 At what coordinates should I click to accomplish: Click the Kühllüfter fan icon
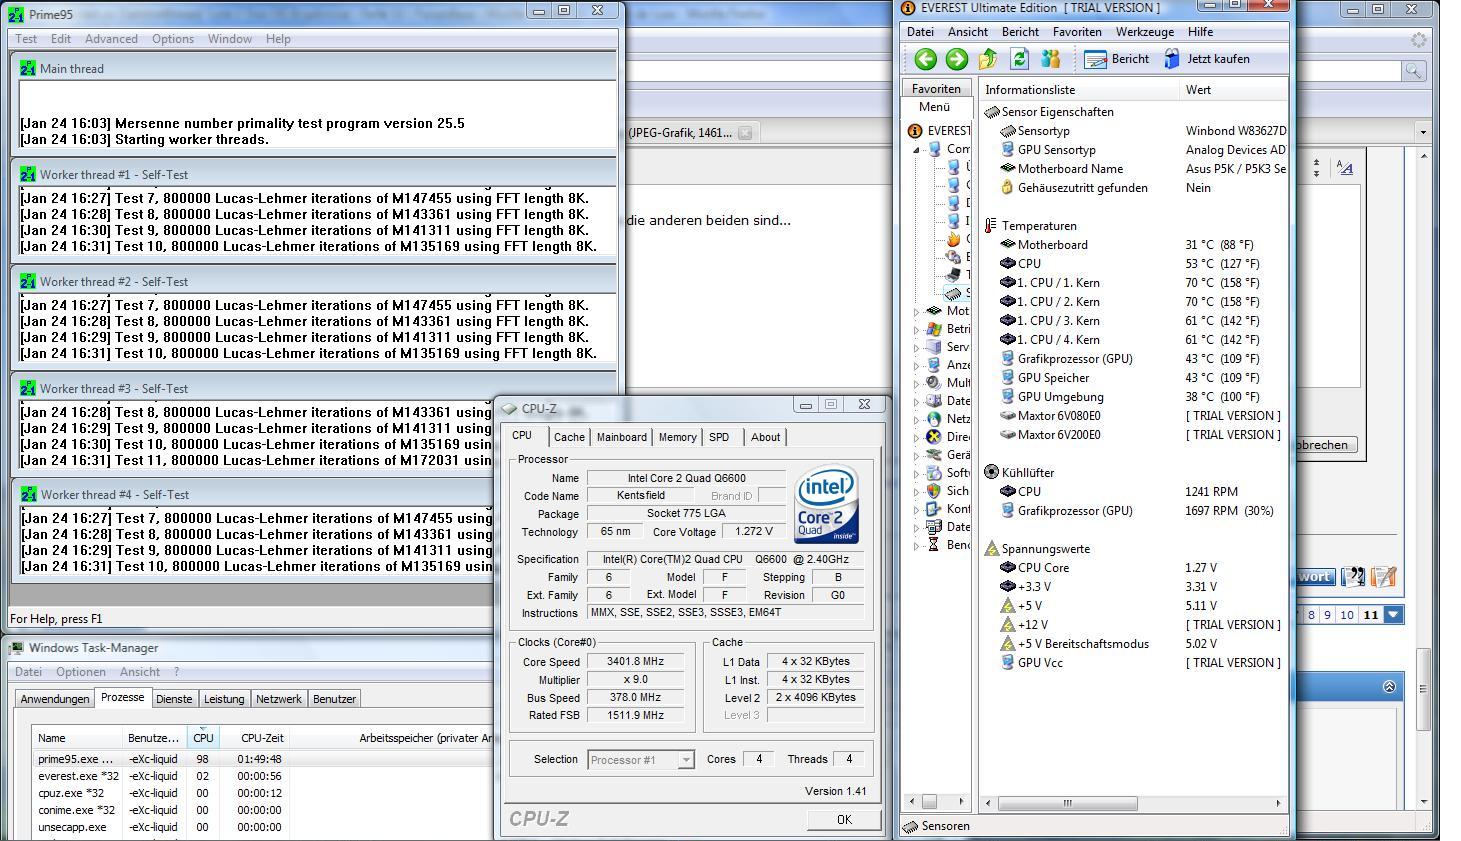991,472
